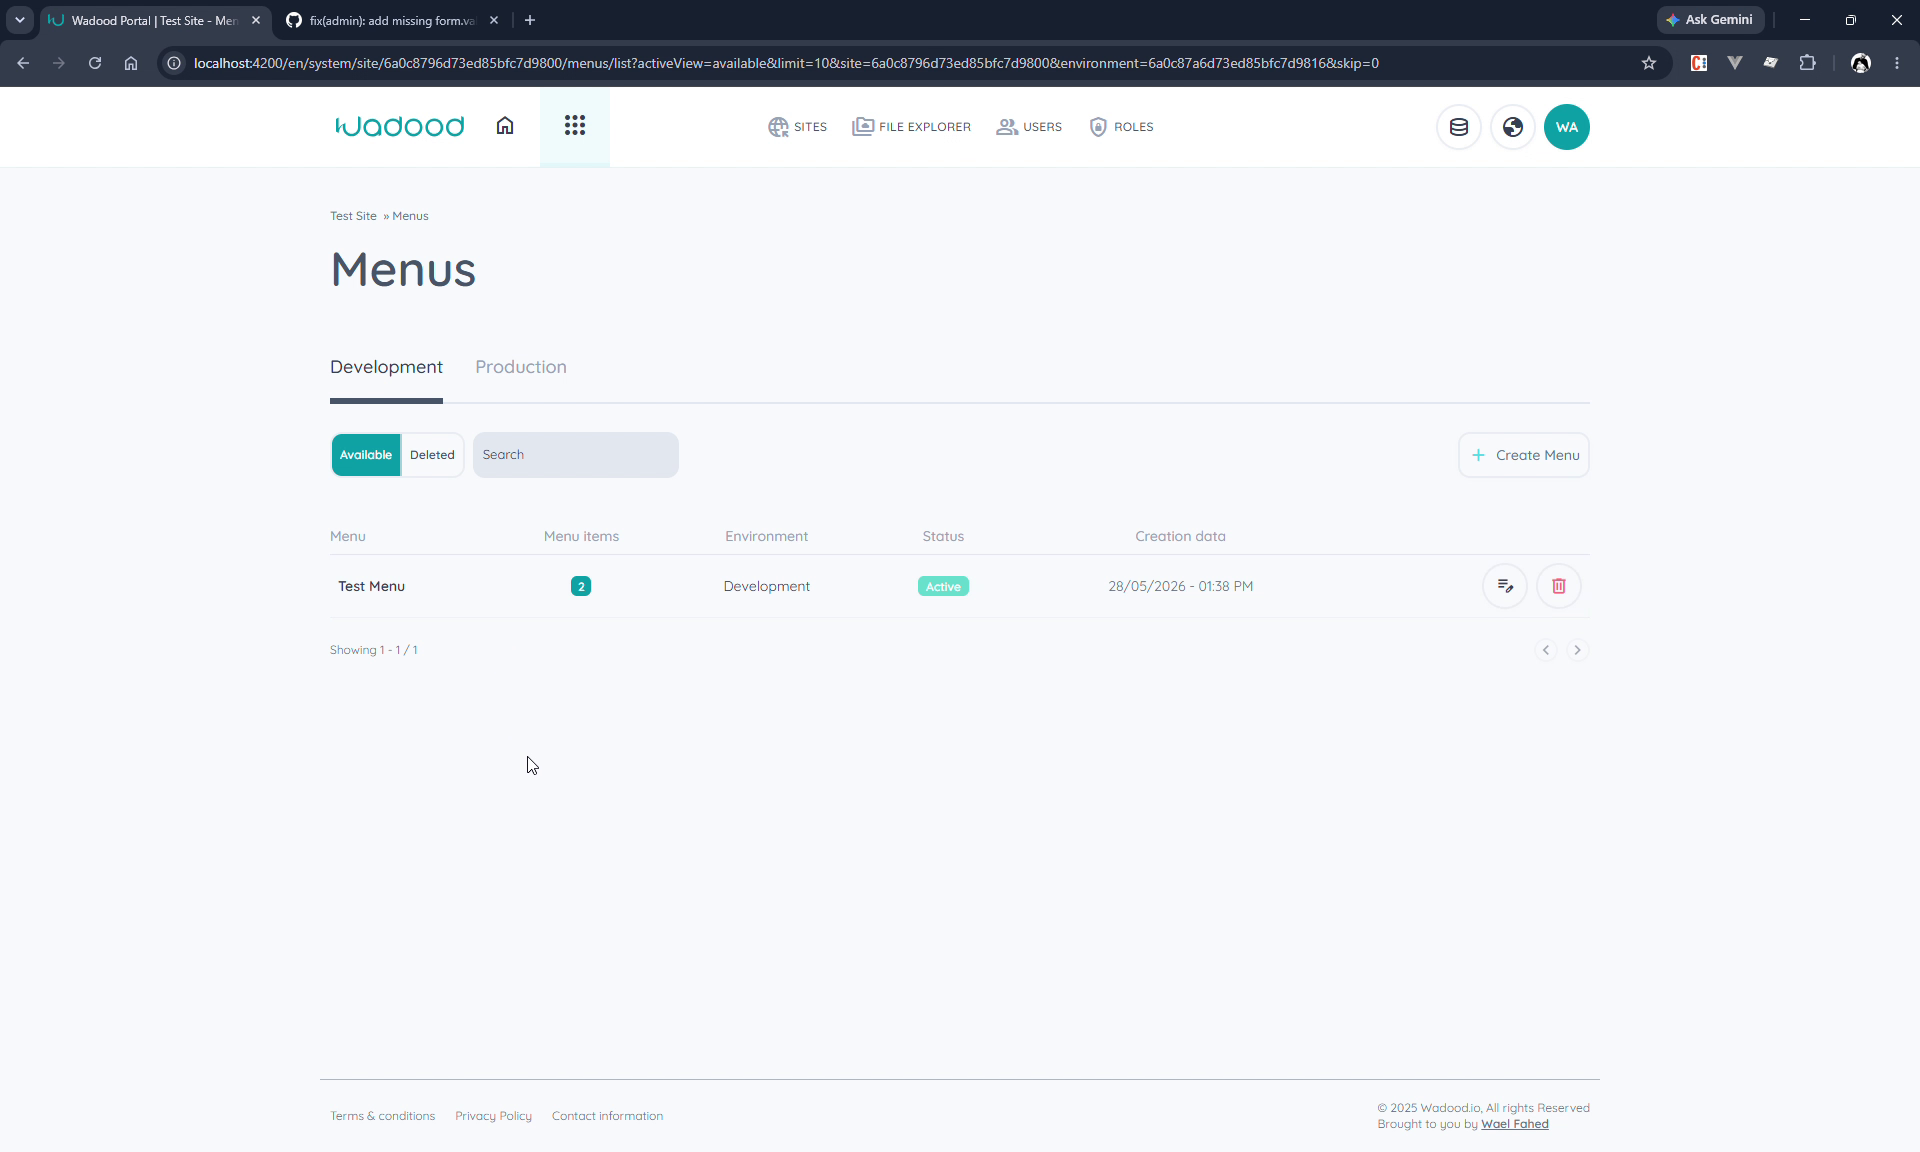The height and width of the screenshot is (1152, 1920).
Task: Open the globe language selector
Action: (x=1513, y=127)
